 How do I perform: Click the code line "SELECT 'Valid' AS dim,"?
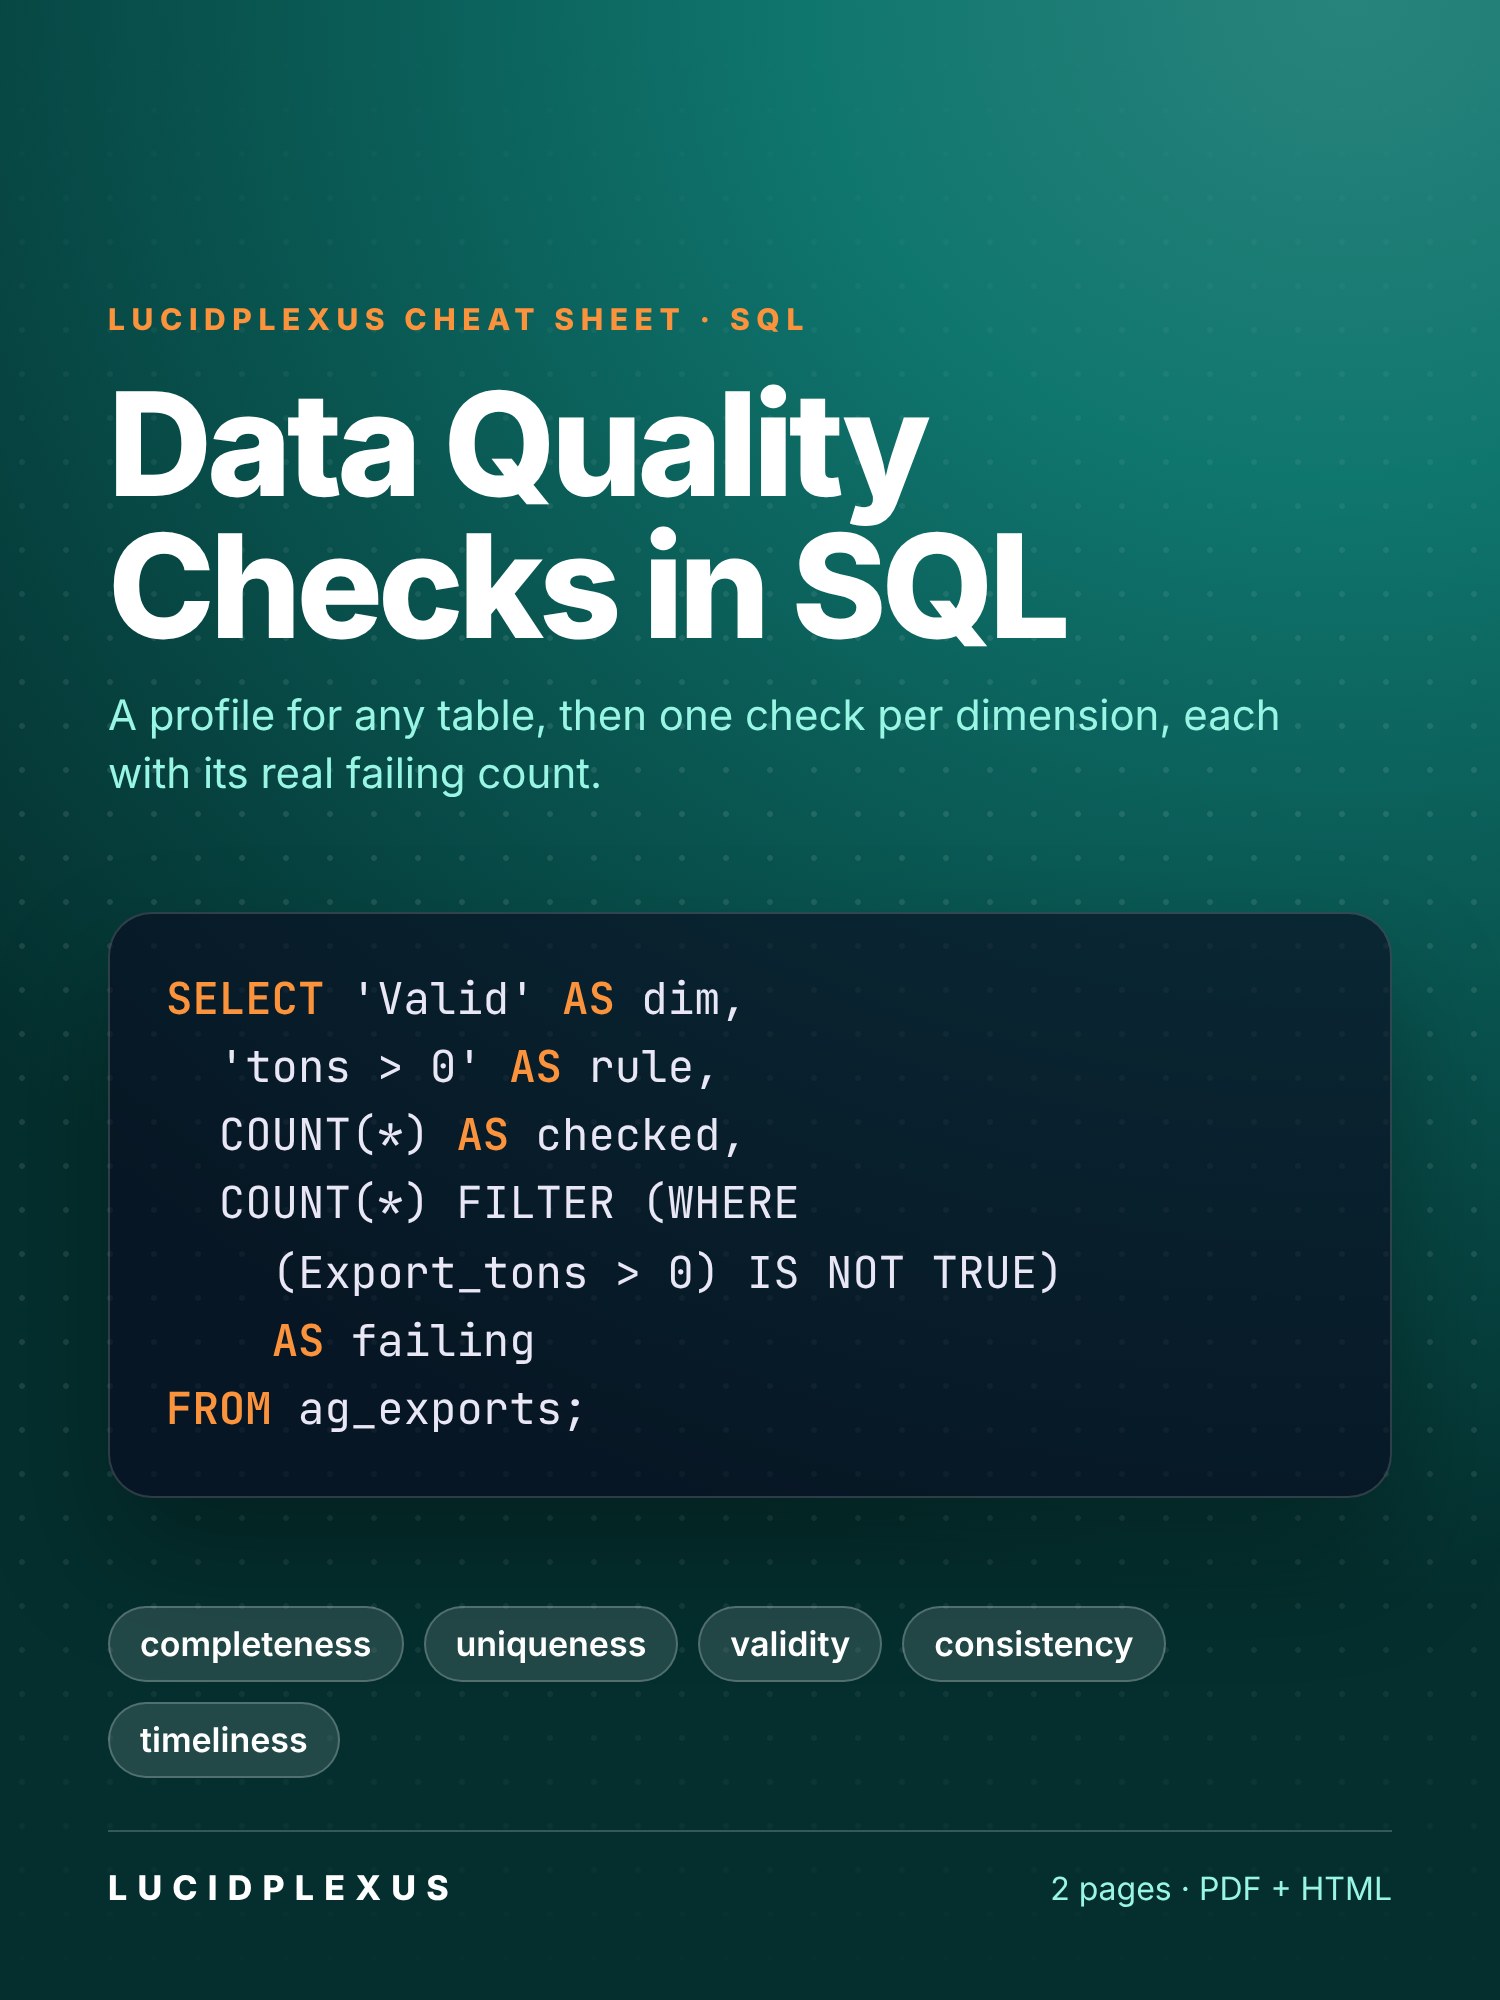pyautogui.click(x=455, y=999)
